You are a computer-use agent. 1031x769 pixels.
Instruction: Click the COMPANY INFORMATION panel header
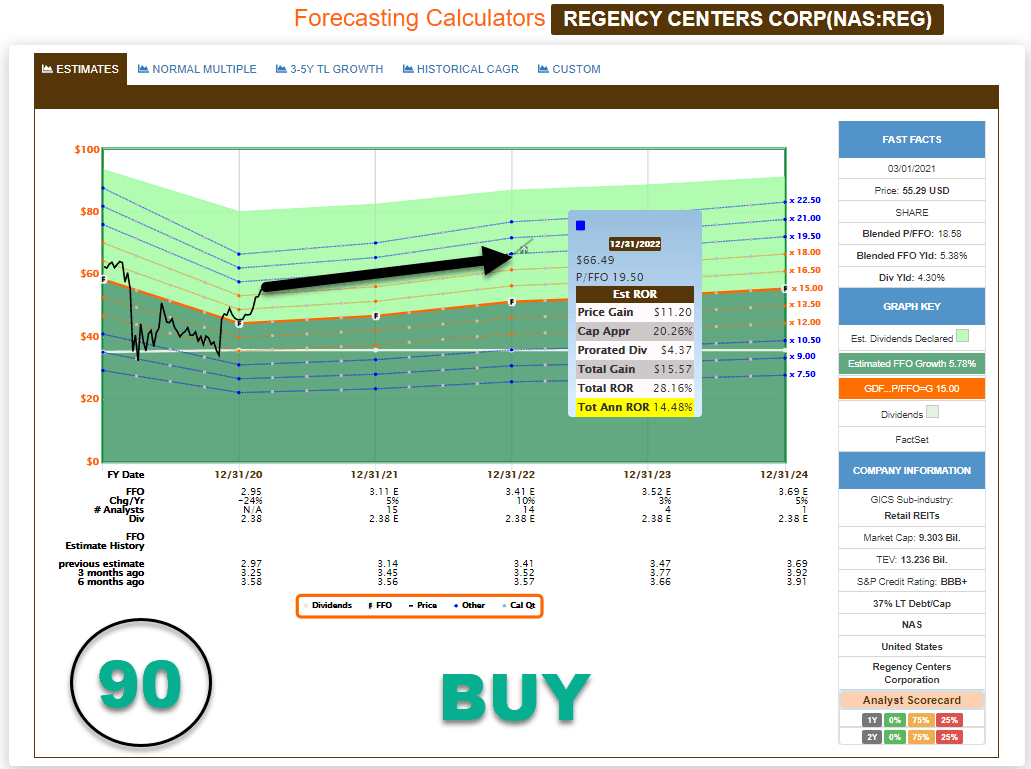tap(912, 471)
